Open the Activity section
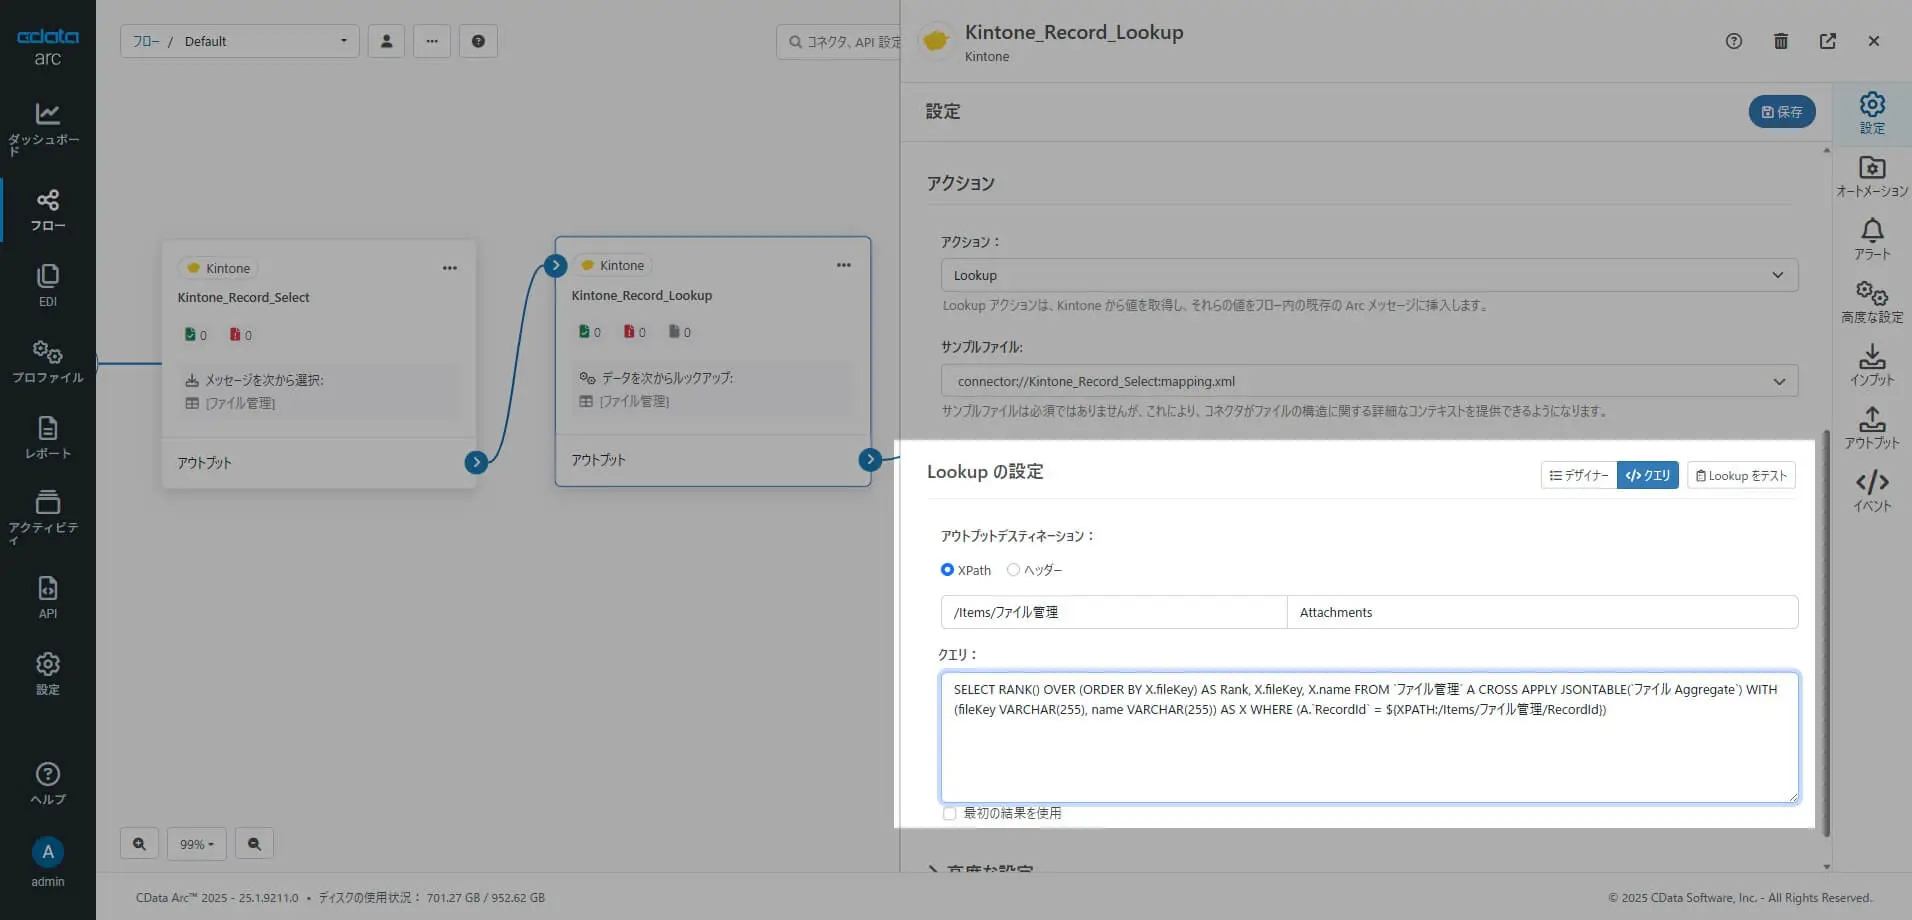The width and height of the screenshot is (1912, 920). click(47, 517)
